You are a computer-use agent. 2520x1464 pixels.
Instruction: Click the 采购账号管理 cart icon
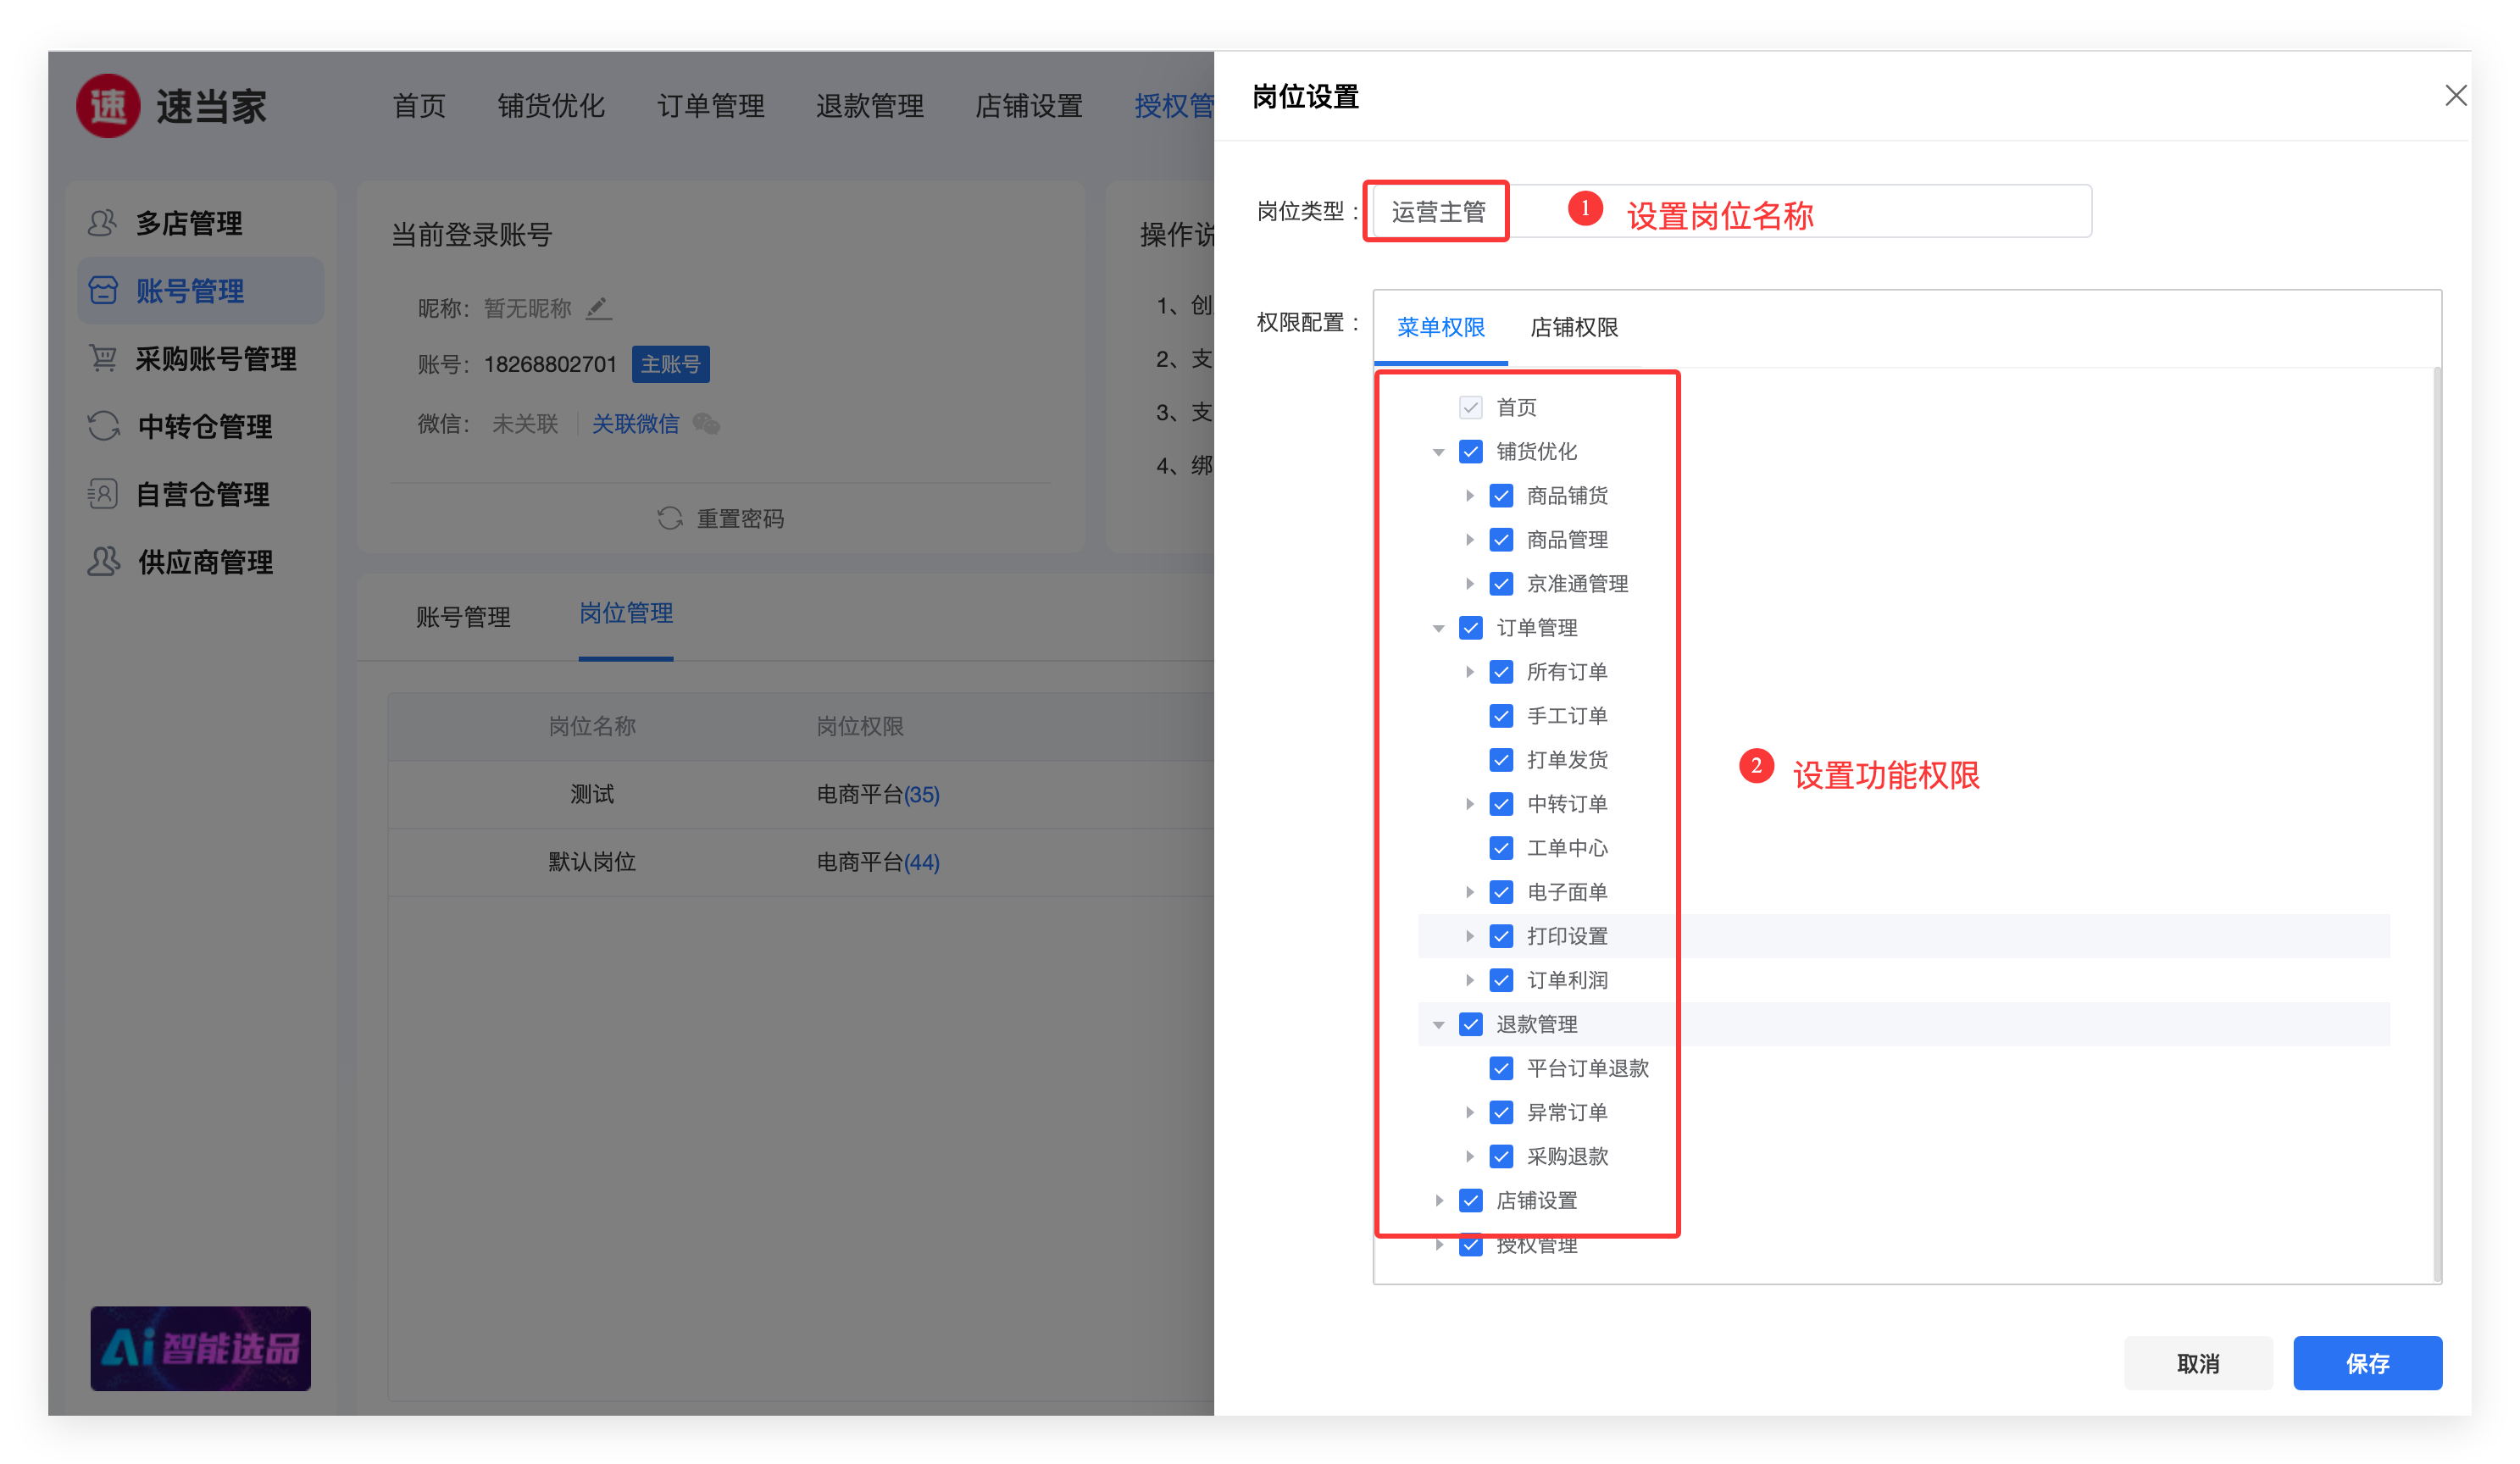102,358
